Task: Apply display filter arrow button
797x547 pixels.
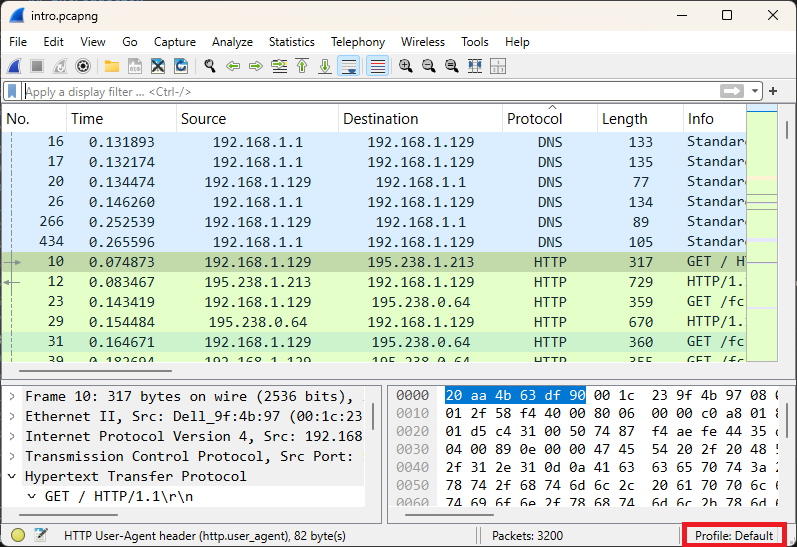Action: (732, 92)
